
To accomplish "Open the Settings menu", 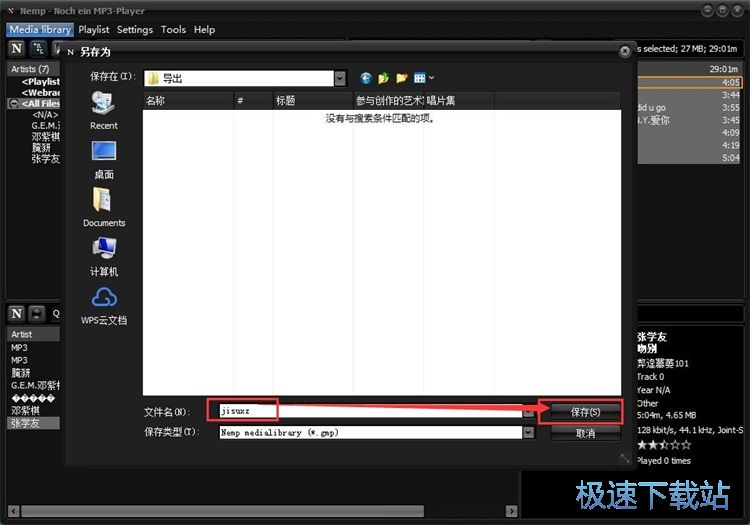I will pos(135,30).
